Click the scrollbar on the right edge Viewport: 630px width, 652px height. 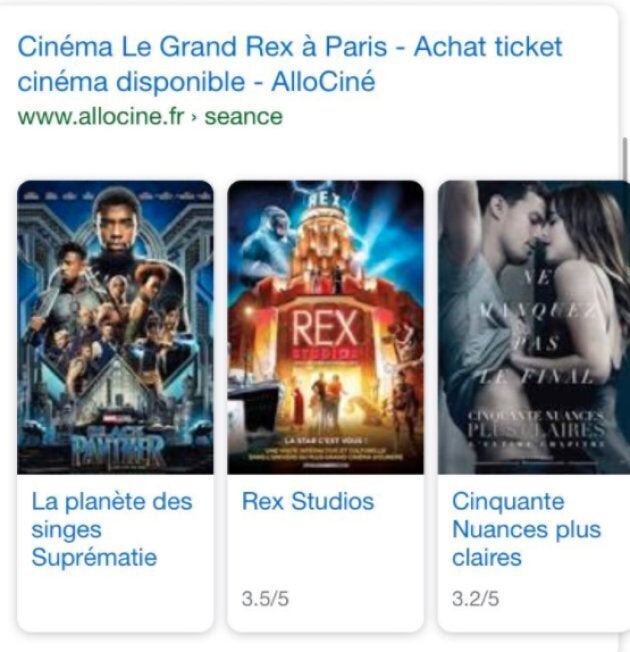624,158
